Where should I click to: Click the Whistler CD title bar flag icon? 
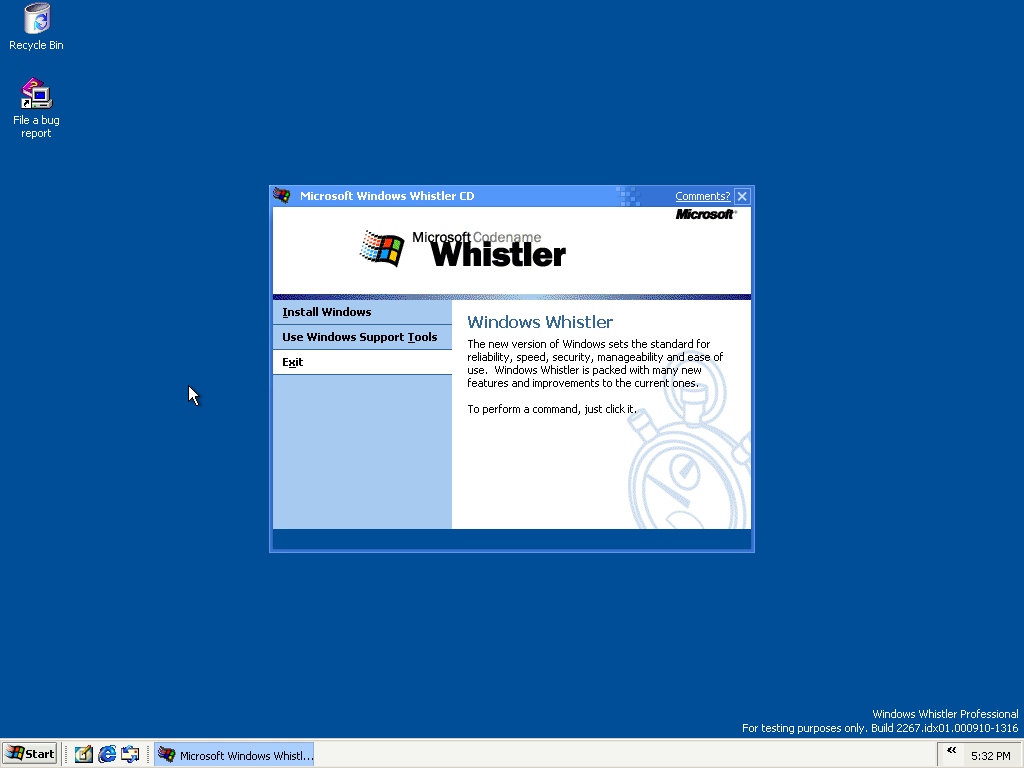(x=281, y=195)
